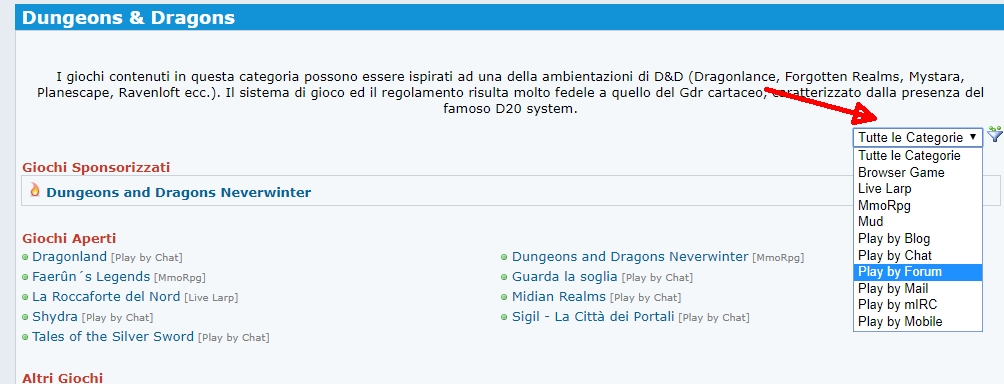
Task: Open the Tutte le Categorie combo box
Action: 918,137
